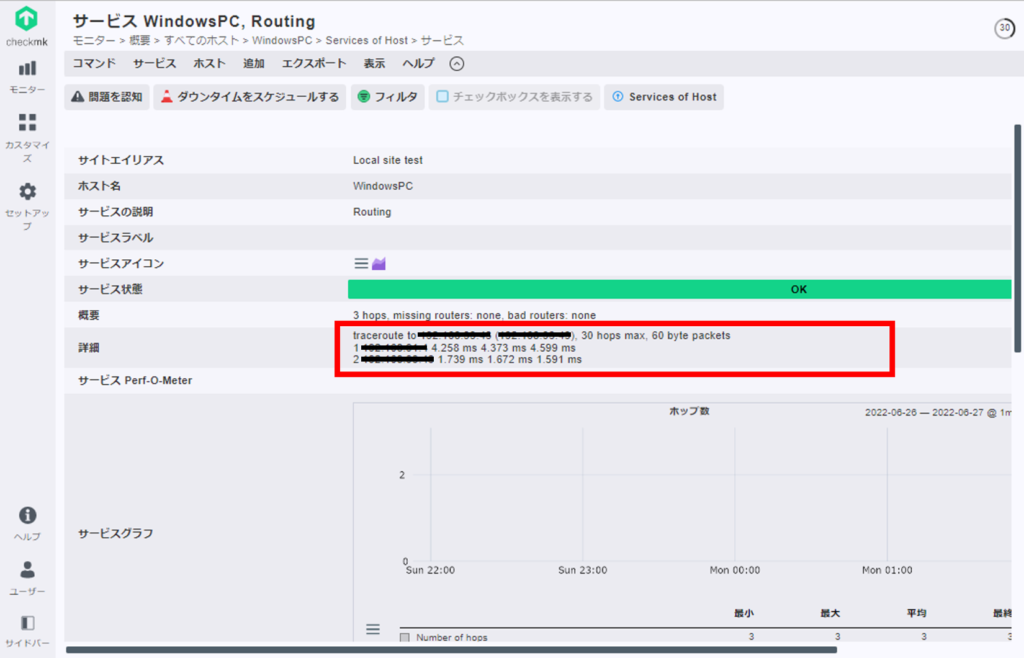The image size is (1024, 658).
Task: Toggle the Number of hops legend checkbox
Action: pyautogui.click(x=405, y=638)
